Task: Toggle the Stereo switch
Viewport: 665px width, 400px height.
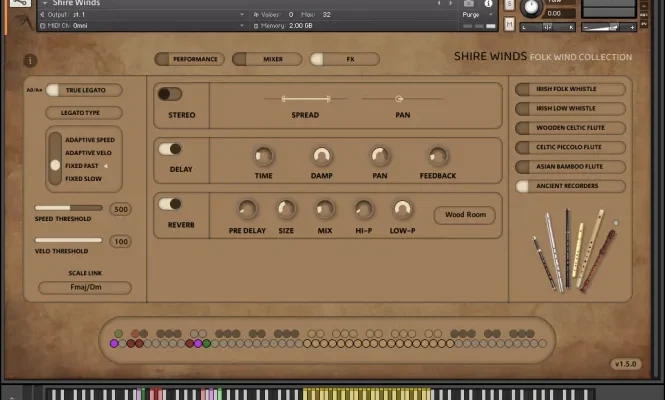Action: [x=170, y=94]
